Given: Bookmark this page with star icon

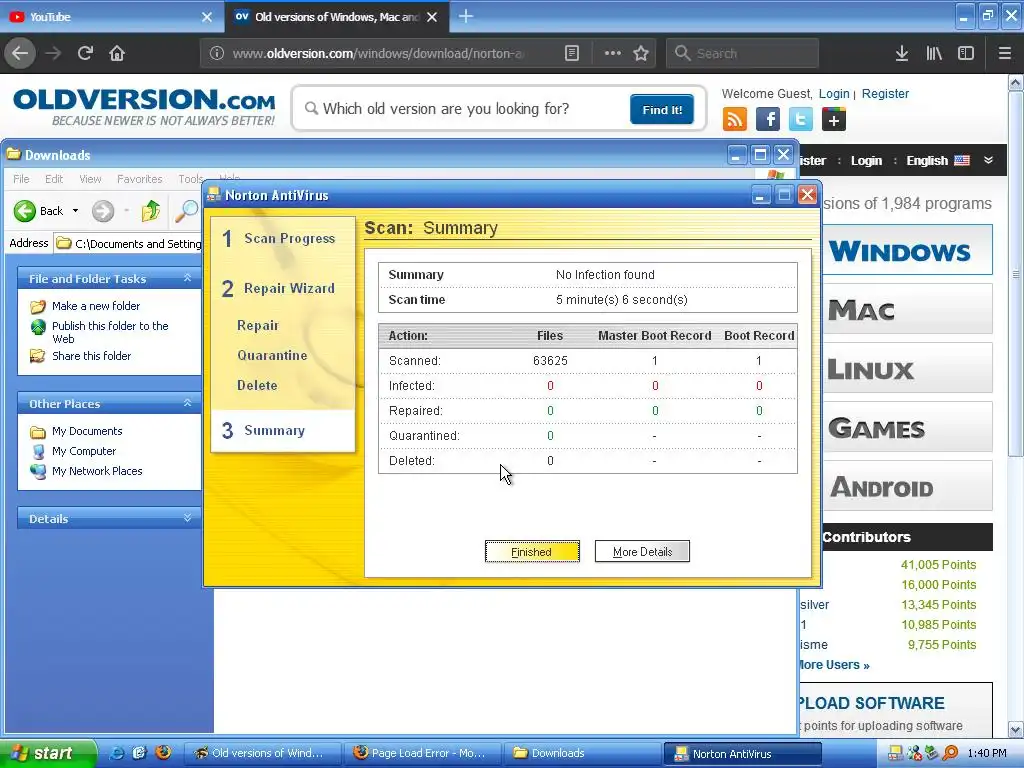Looking at the screenshot, I should click(x=641, y=53).
